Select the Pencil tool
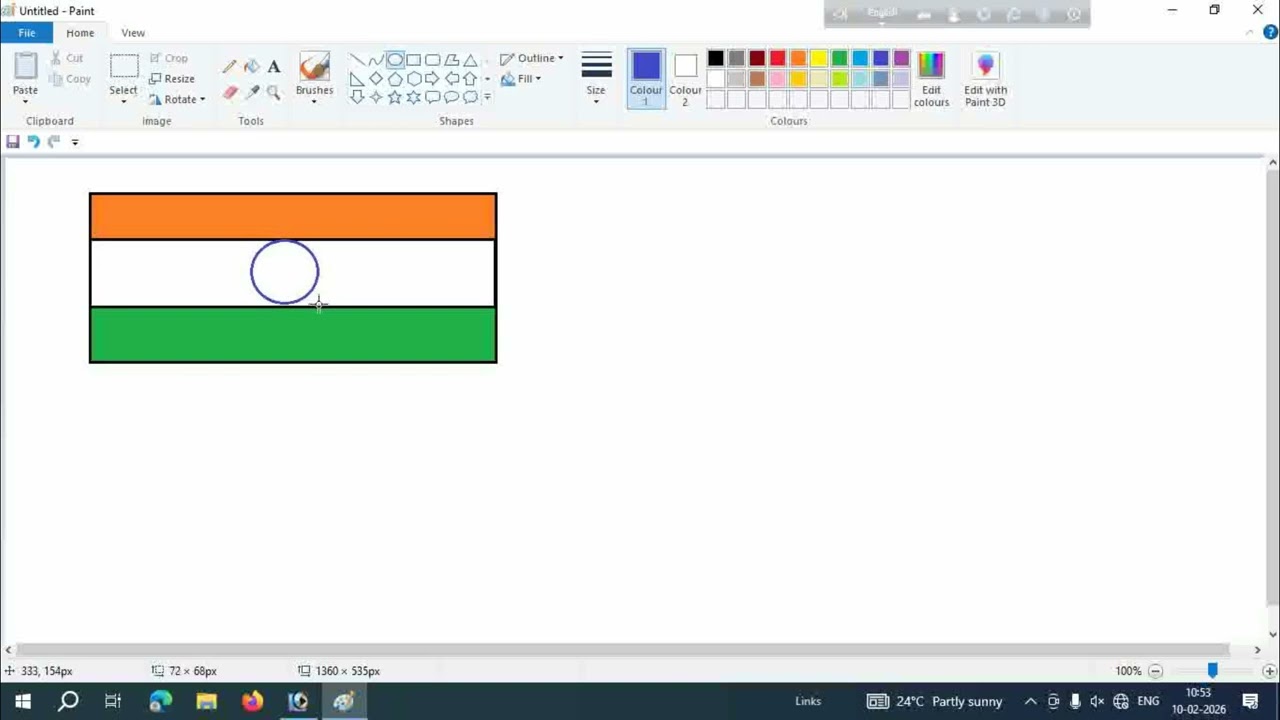The width and height of the screenshot is (1280, 720). 229,67
